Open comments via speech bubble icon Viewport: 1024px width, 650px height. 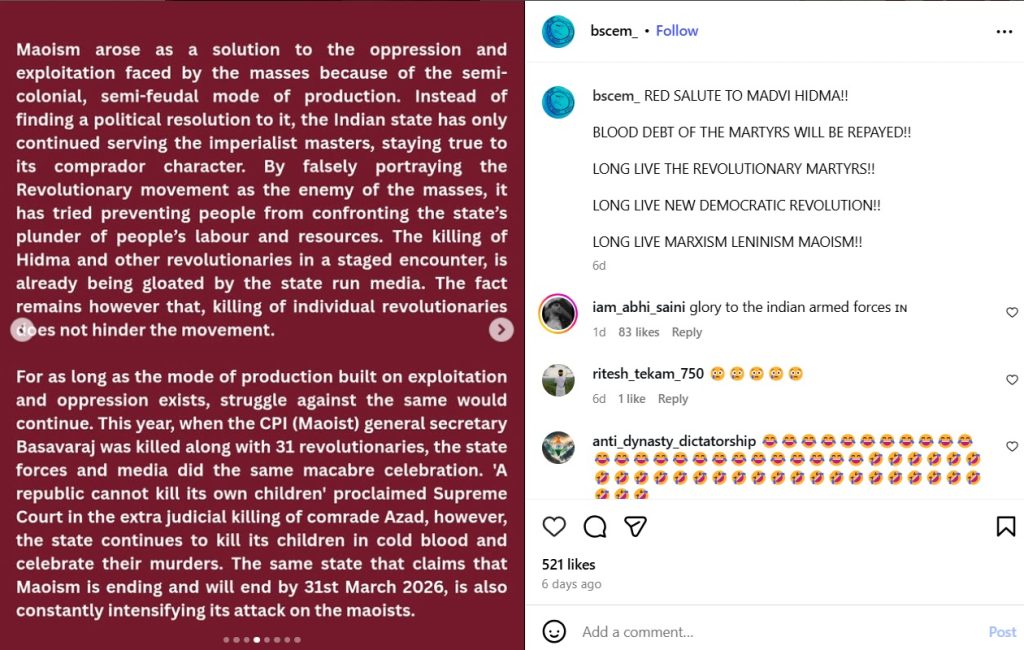595,526
